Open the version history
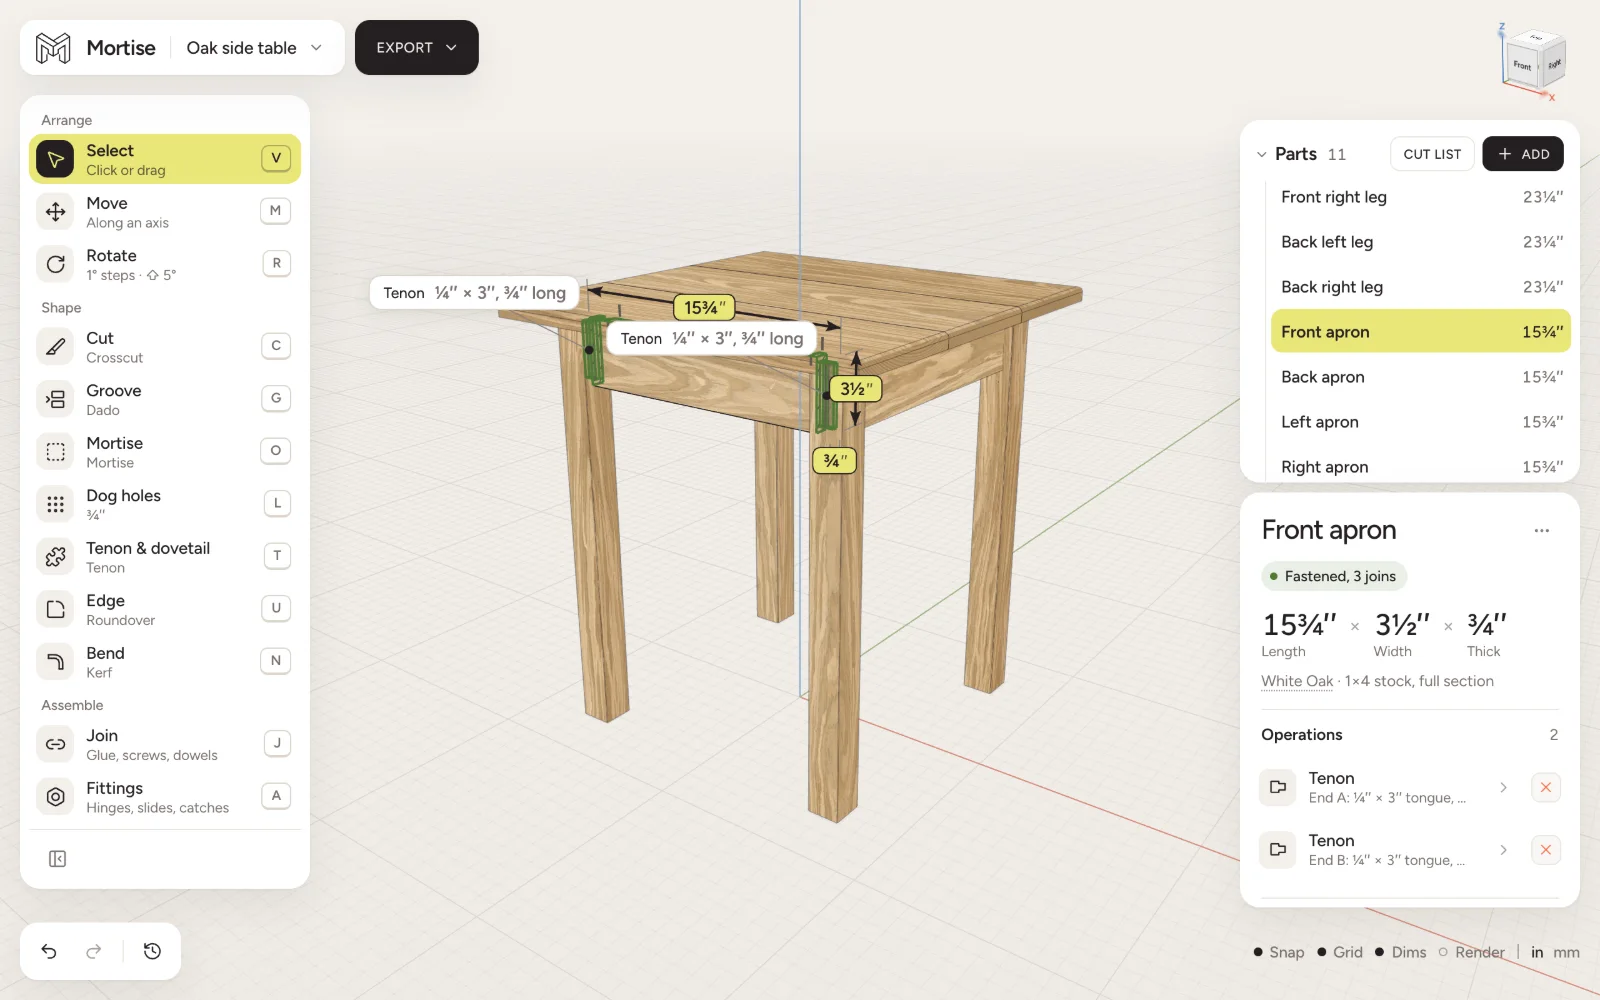Screen dimensions: 1600x1000 coord(152,951)
